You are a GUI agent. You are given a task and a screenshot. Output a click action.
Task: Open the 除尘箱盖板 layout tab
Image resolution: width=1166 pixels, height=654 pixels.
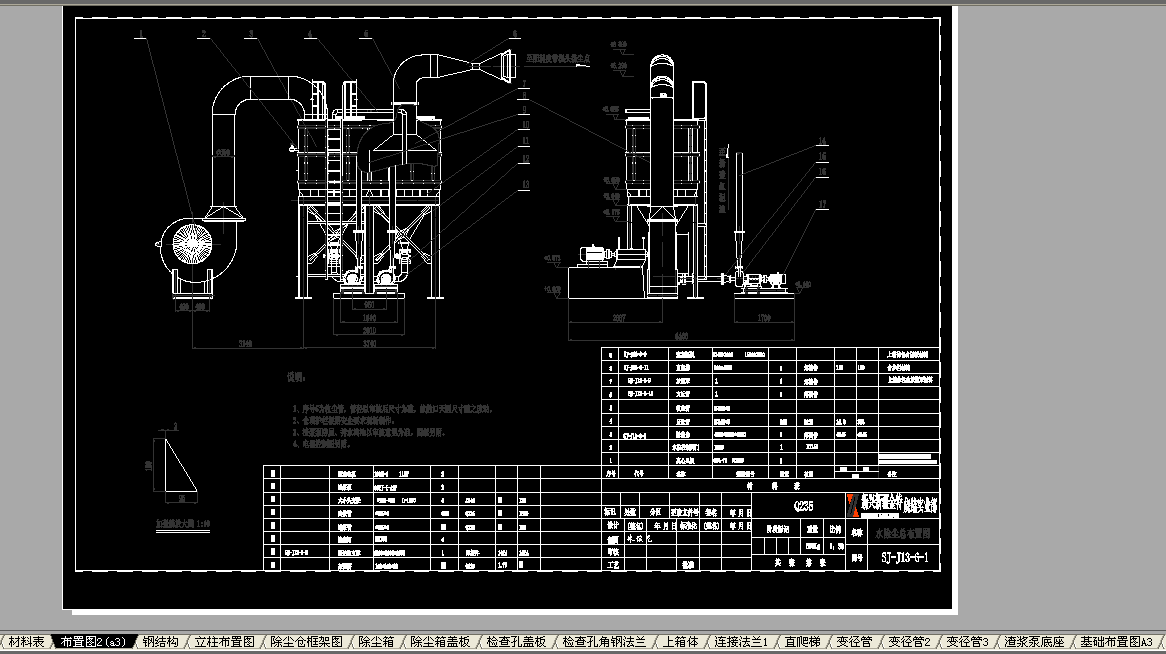(440, 641)
